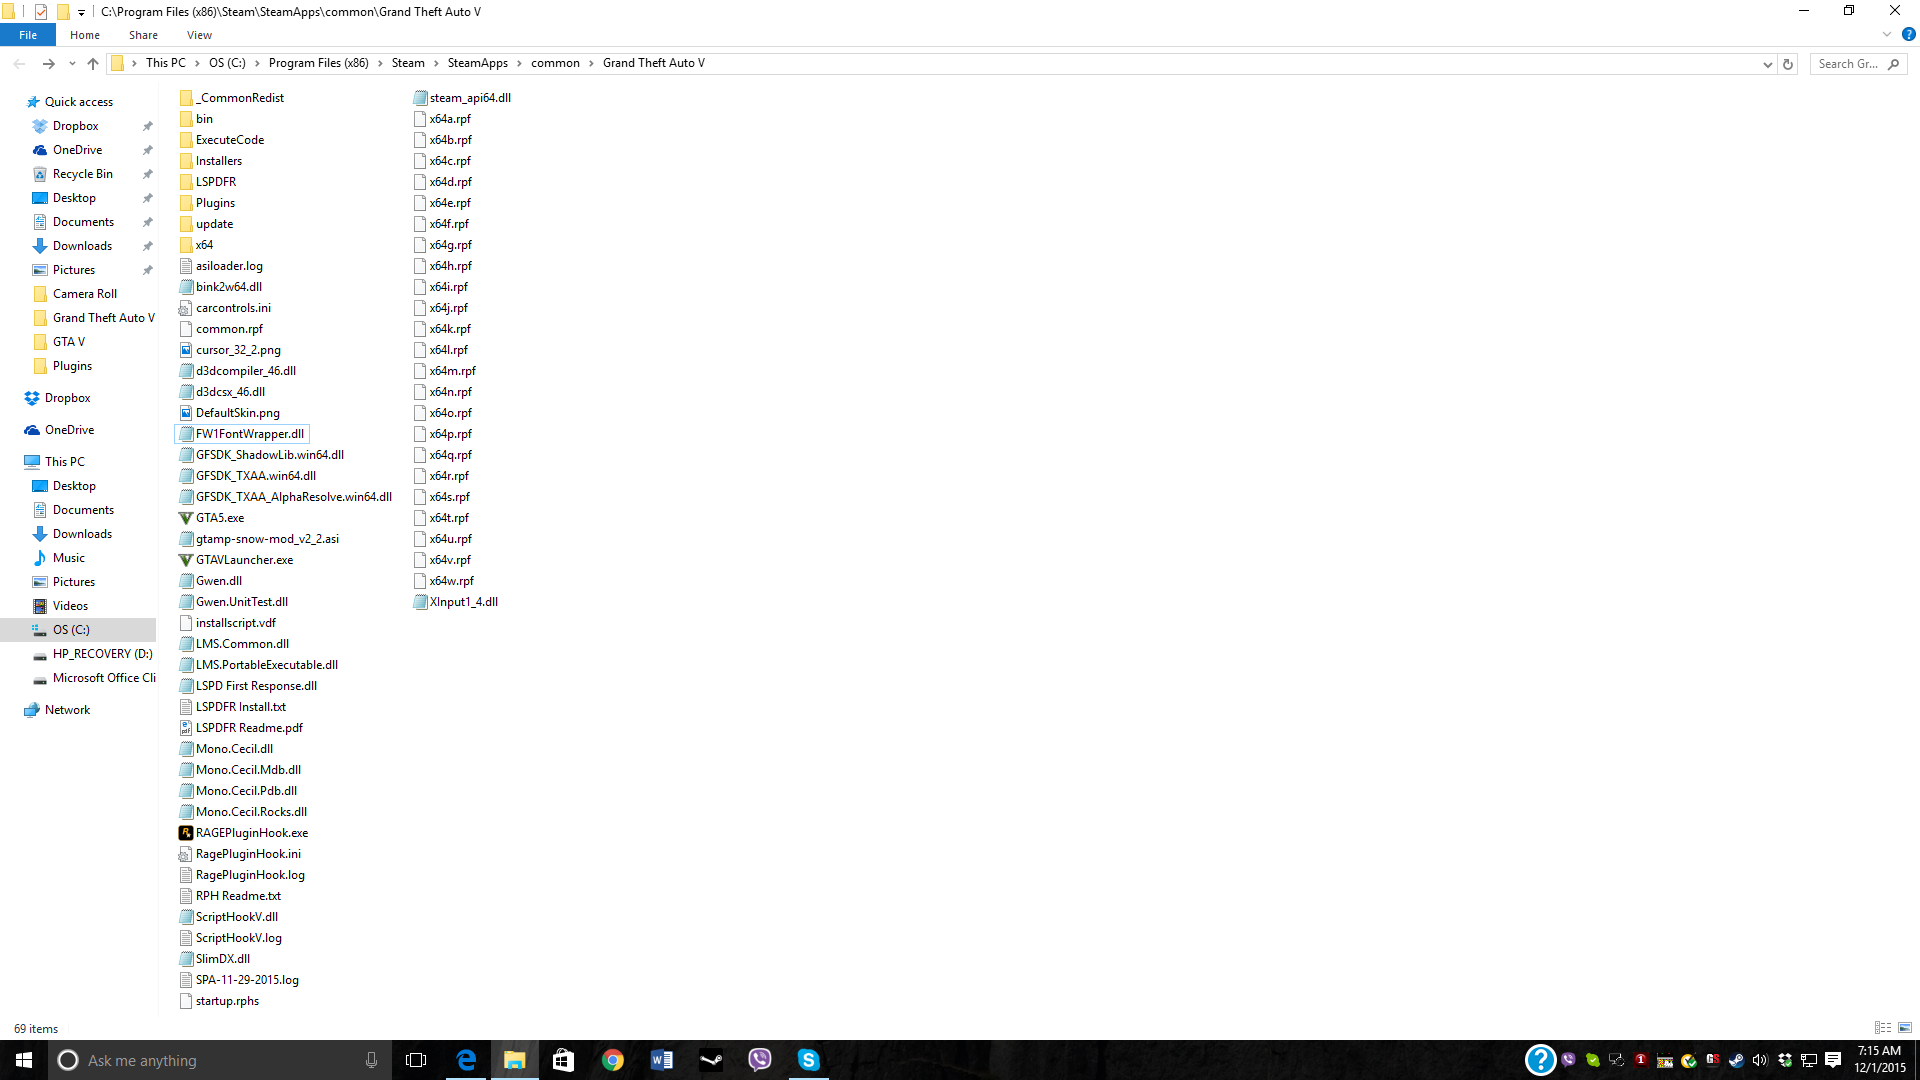Image resolution: width=1920 pixels, height=1080 pixels.
Task: Open Google Chrome in the taskbar
Action: click(x=613, y=1060)
